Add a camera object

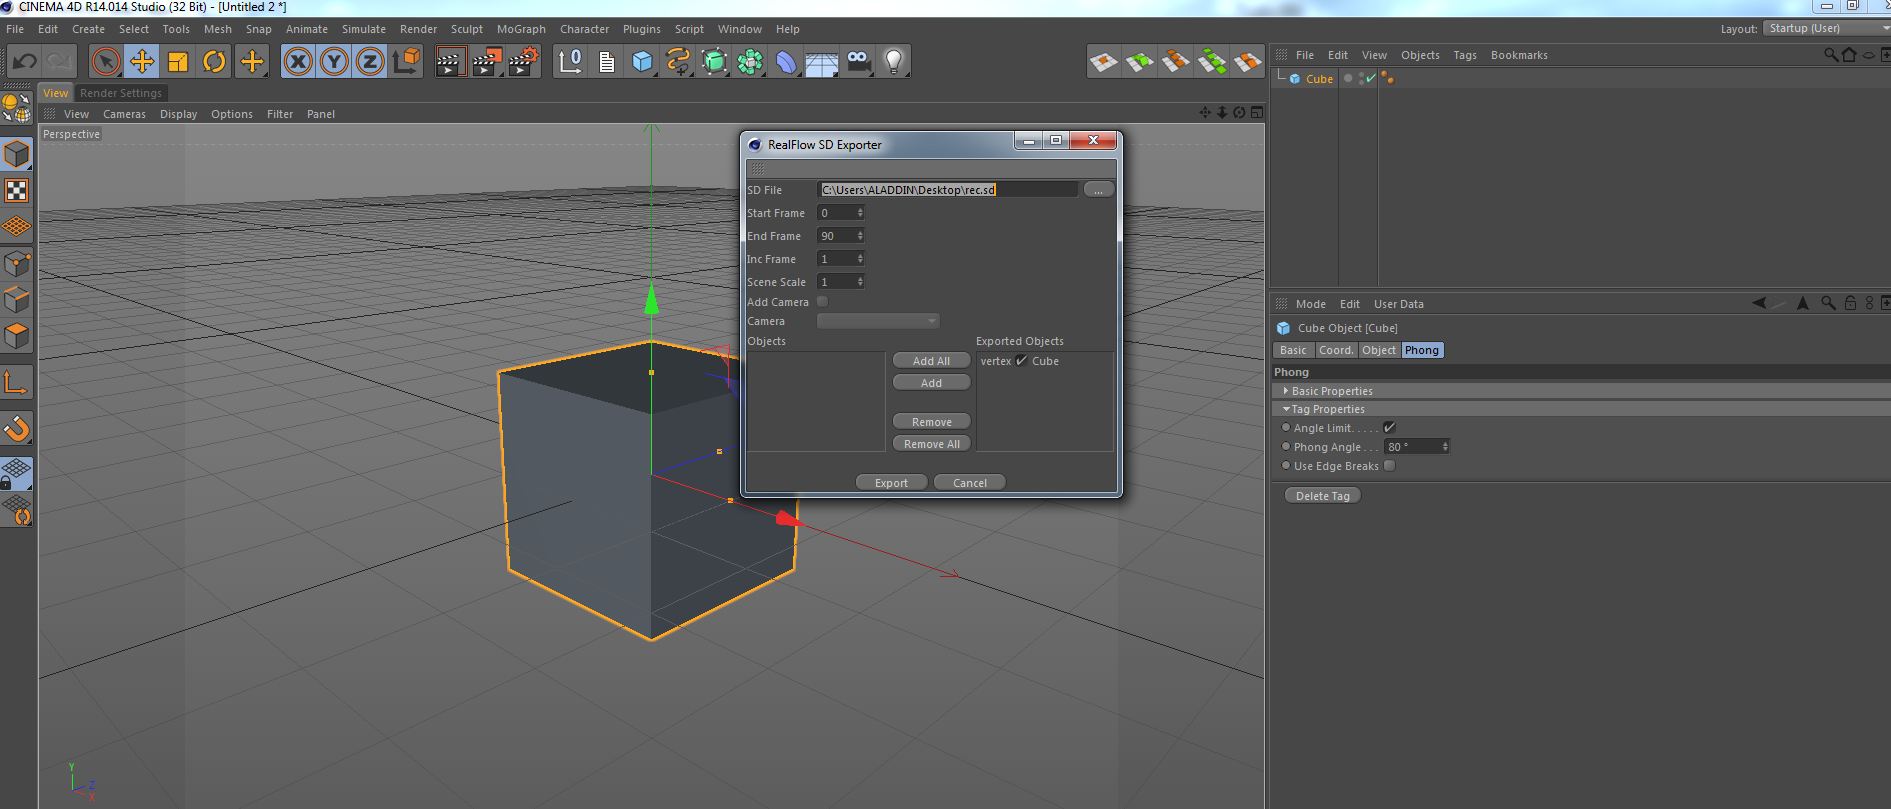(x=858, y=62)
